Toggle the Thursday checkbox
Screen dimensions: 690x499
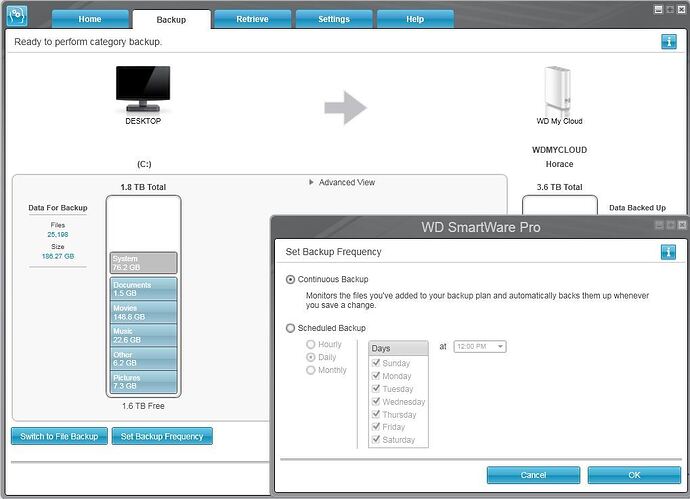376,414
